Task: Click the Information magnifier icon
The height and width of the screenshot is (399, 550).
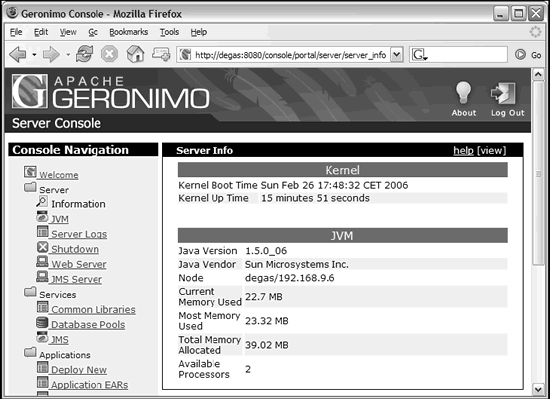Action: click(42, 202)
